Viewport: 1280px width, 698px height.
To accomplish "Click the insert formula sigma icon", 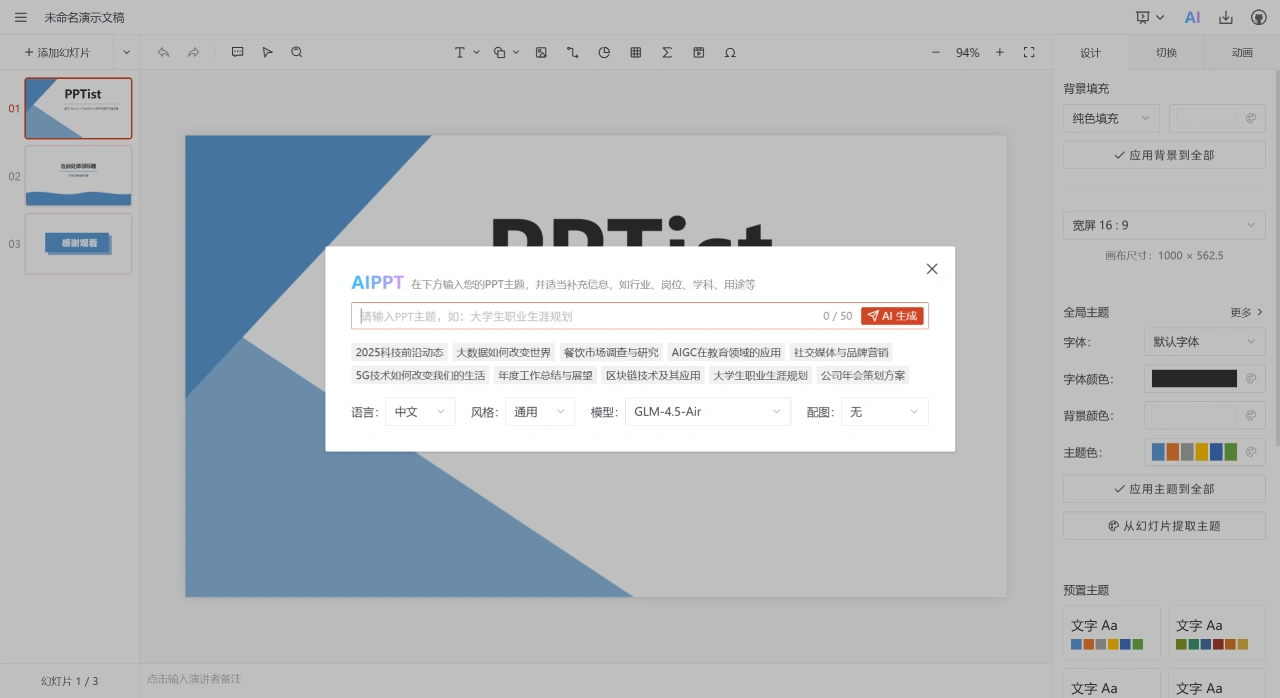I will point(667,52).
